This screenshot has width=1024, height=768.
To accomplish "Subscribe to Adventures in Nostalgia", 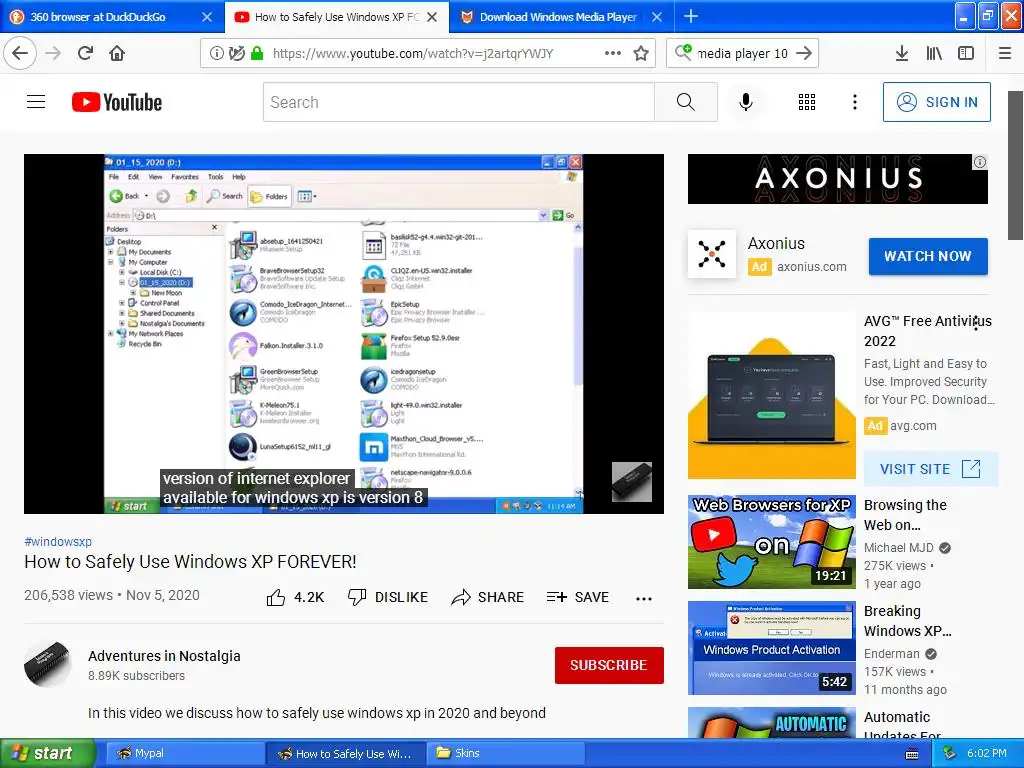I will click(609, 665).
